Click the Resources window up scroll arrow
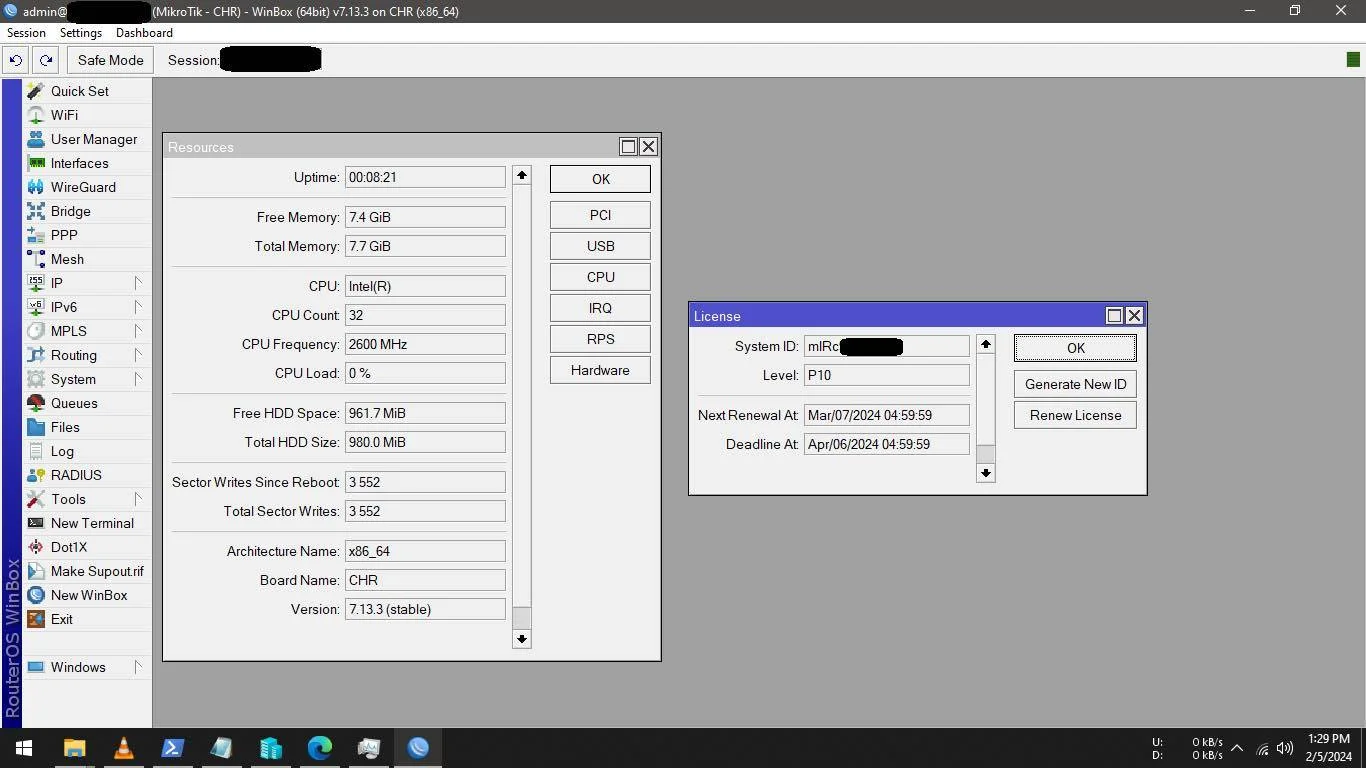 [521, 175]
